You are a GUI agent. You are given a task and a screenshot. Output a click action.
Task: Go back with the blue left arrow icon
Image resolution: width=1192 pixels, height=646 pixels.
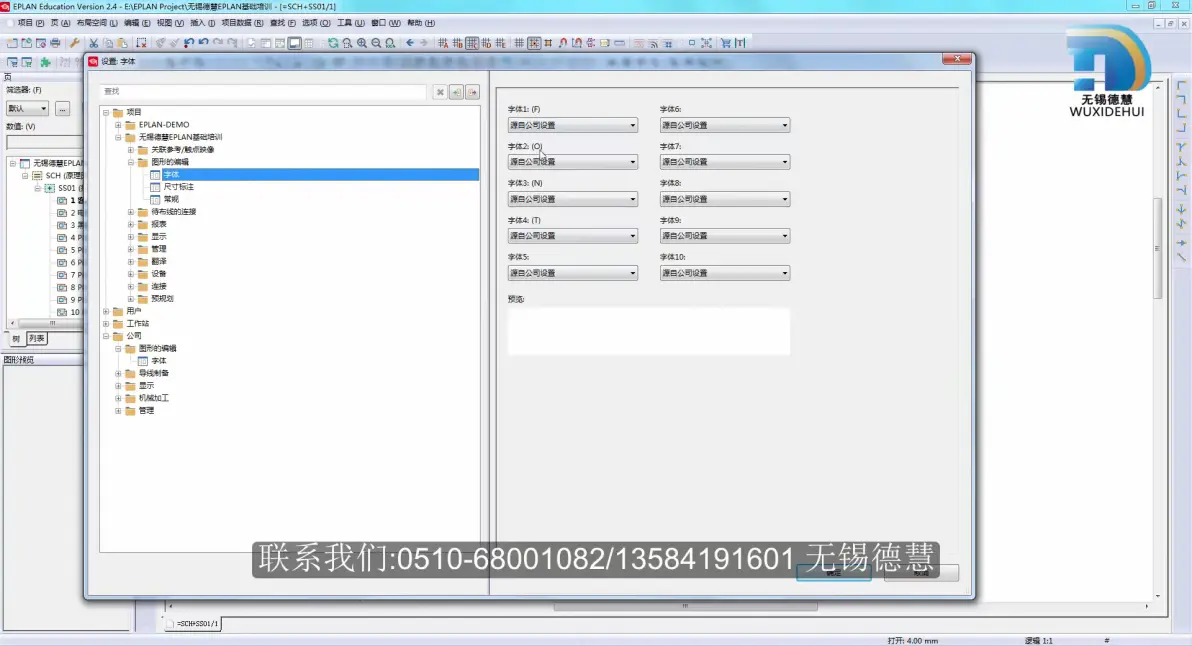(x=410, y=43)
